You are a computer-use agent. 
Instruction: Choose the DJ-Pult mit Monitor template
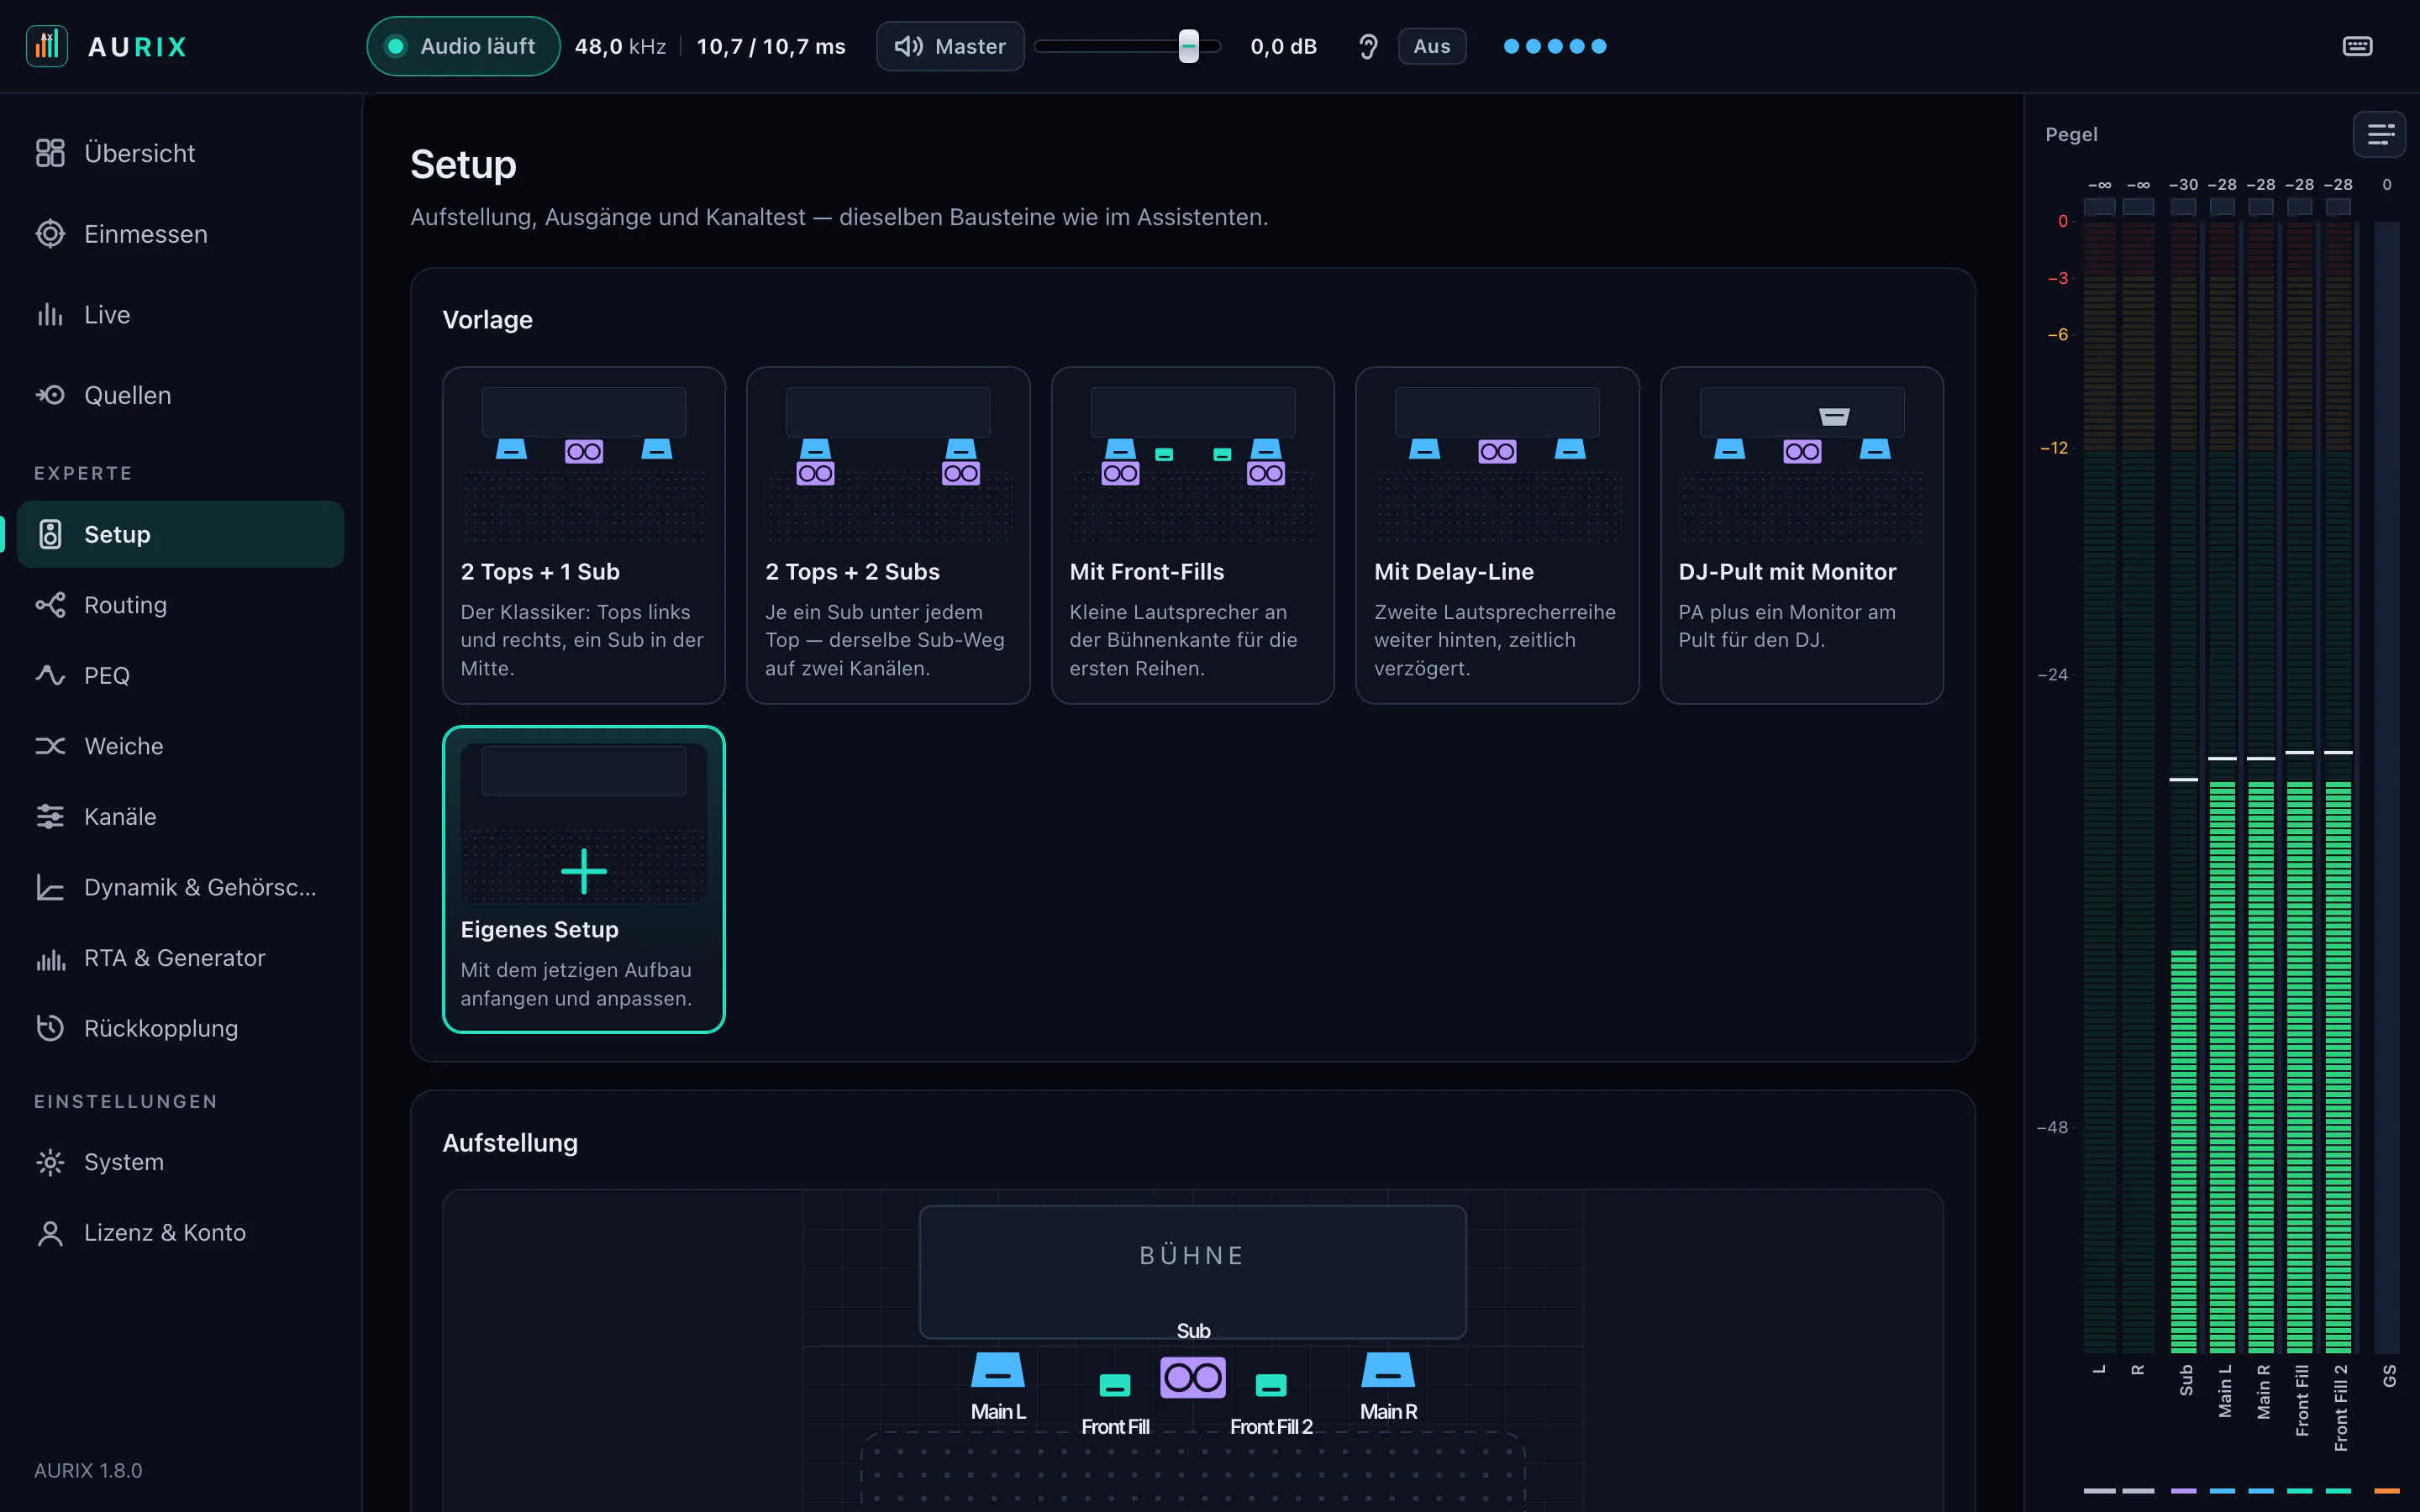1802,535
